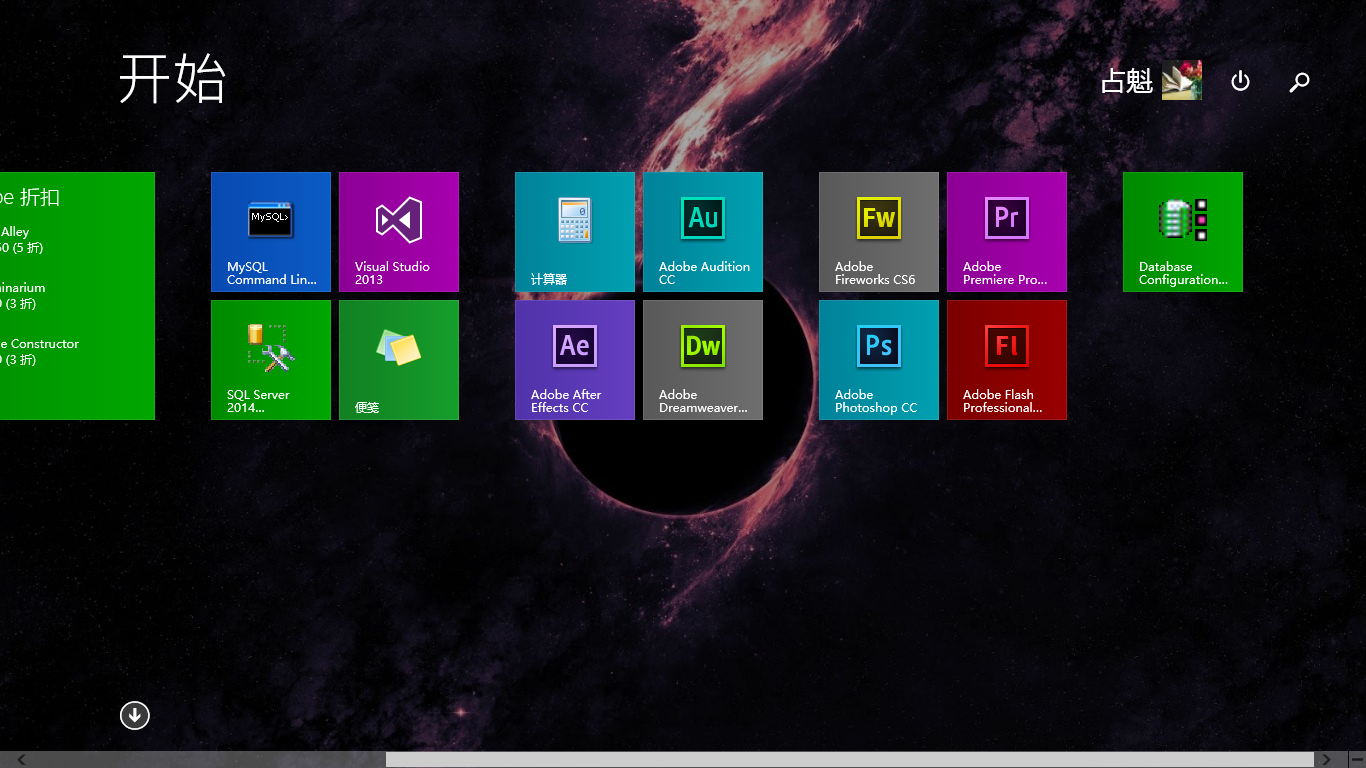Click the zoom-out minus button

tap(1357, 760)
